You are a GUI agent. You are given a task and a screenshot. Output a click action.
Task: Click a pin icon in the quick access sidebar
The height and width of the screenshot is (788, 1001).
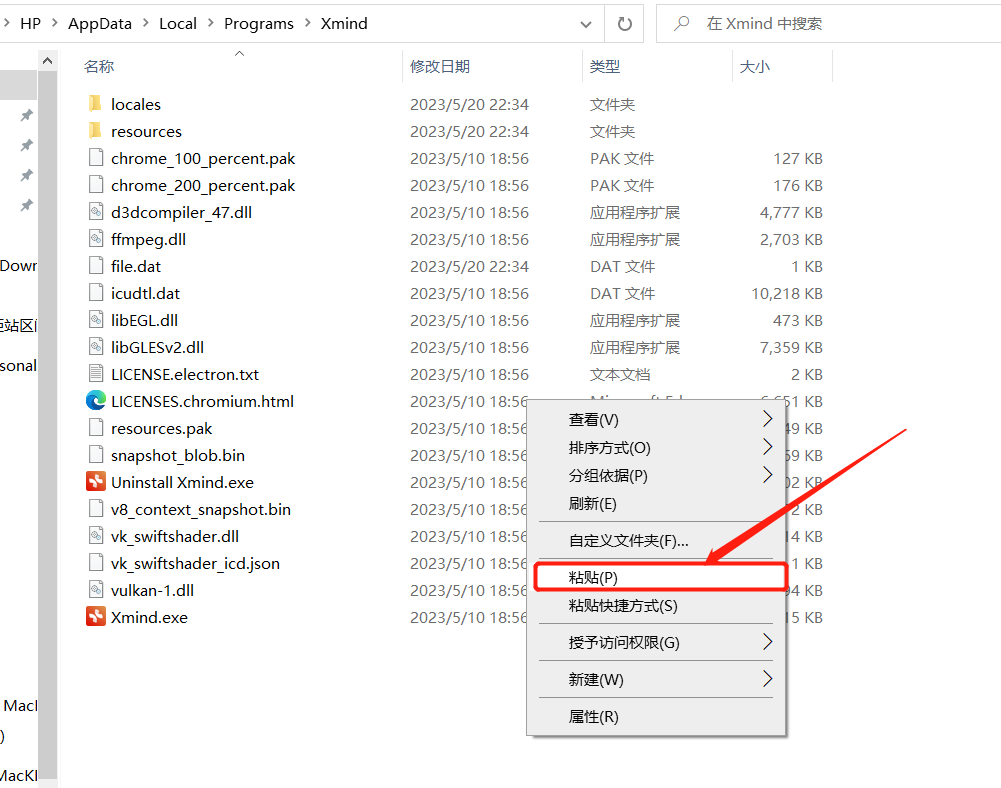[x=26, y=115]
